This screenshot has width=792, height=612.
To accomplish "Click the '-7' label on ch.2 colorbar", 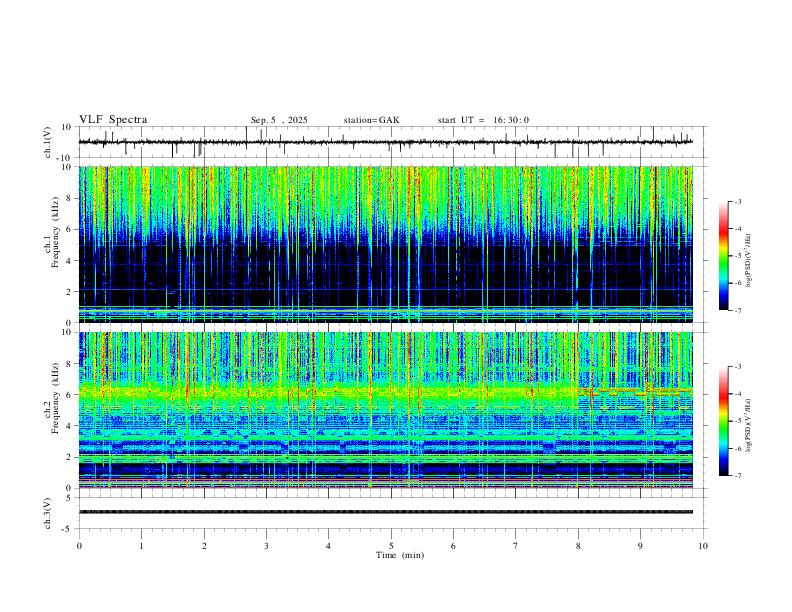I will (737, 476).
